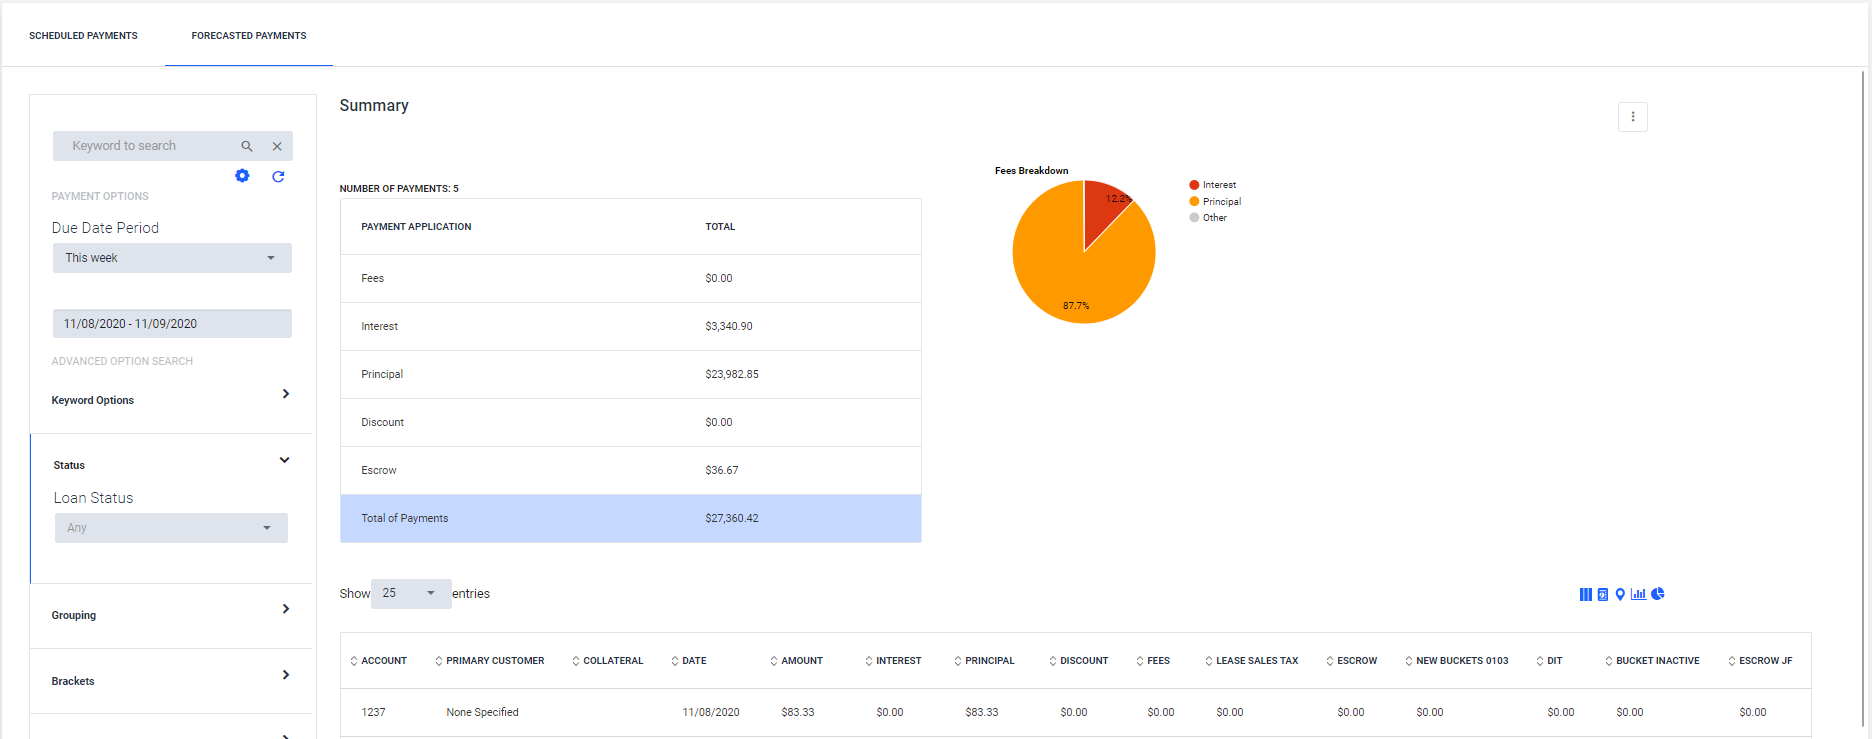Open the Show 25 entries dropdown
The height and width of the screenshot is (739, 1872).
click(x=411, y=593)
